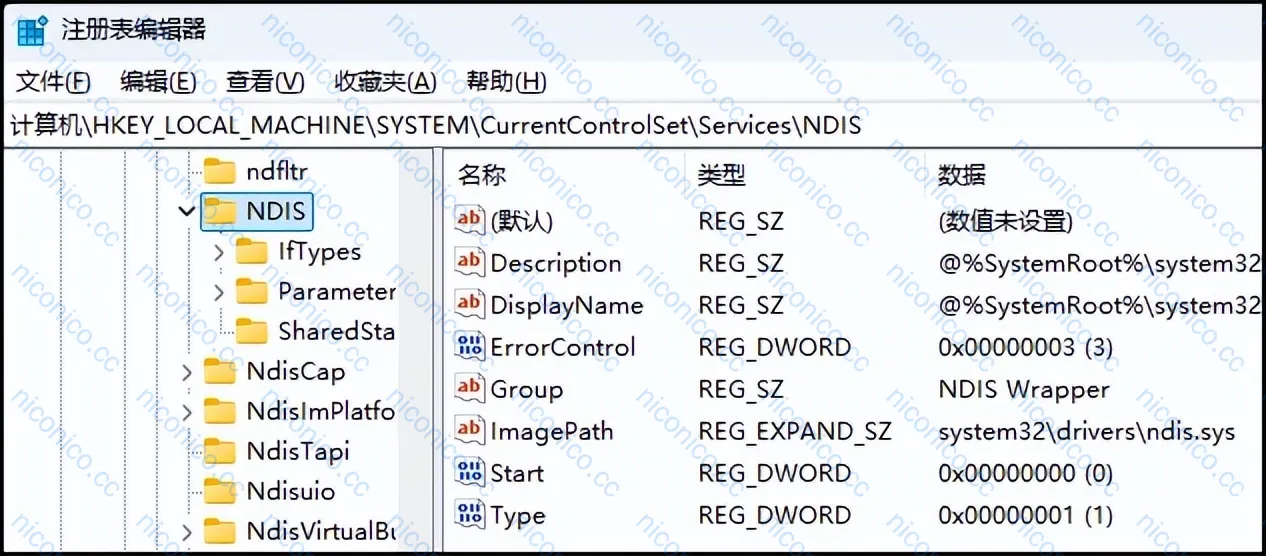Click the NdisTapi folder icon
Image resolution: width=1266 pixels, height=556 pixels.
[220, 451]
